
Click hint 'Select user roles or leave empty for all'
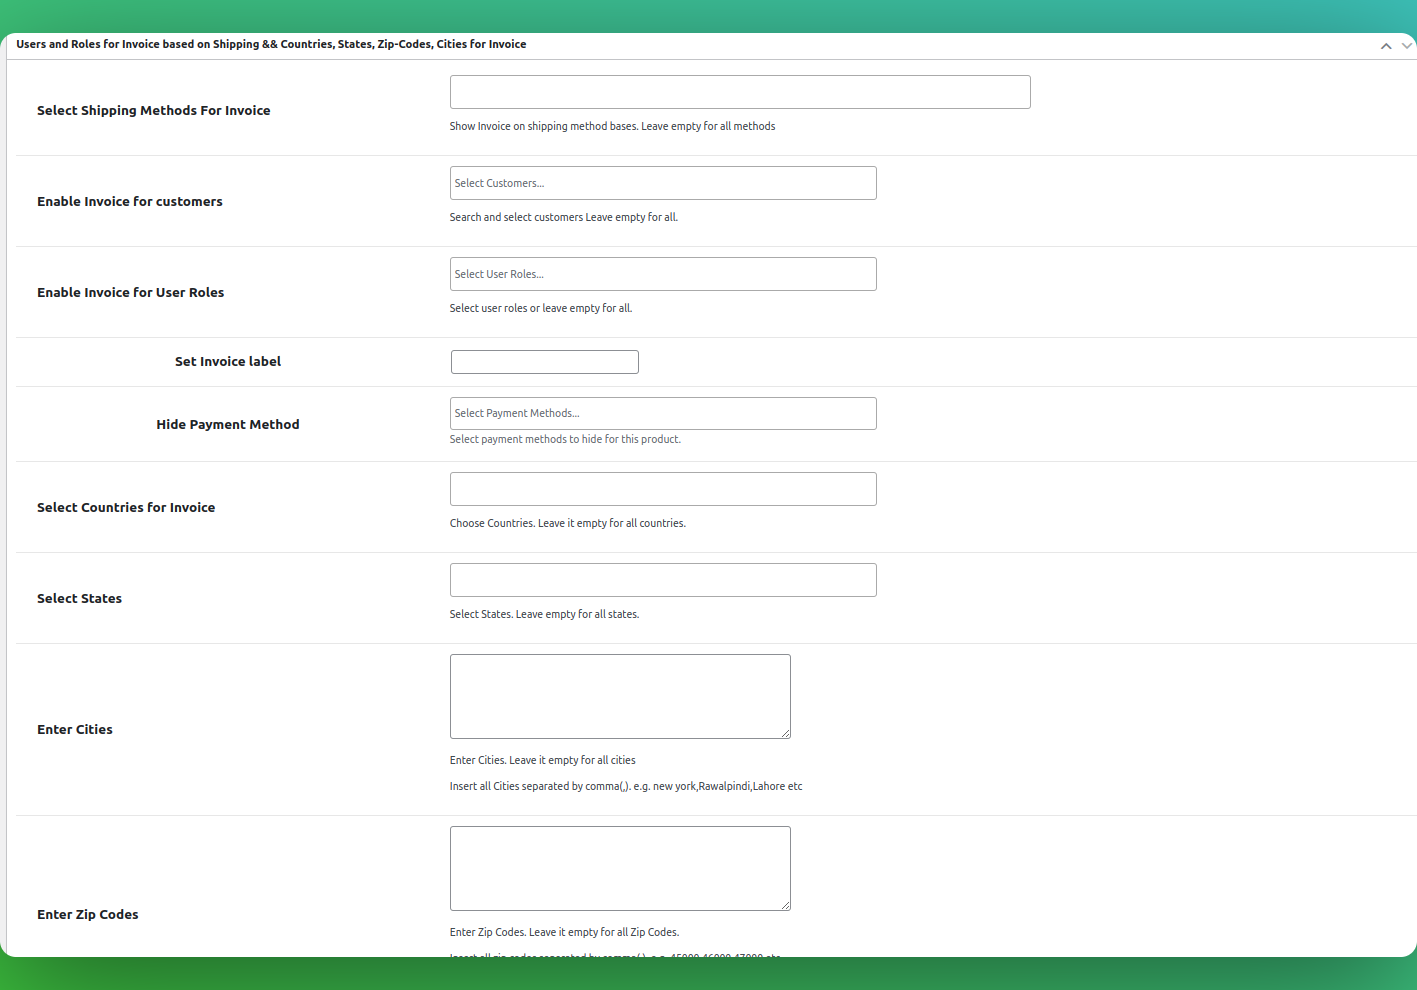coord(541,308)
